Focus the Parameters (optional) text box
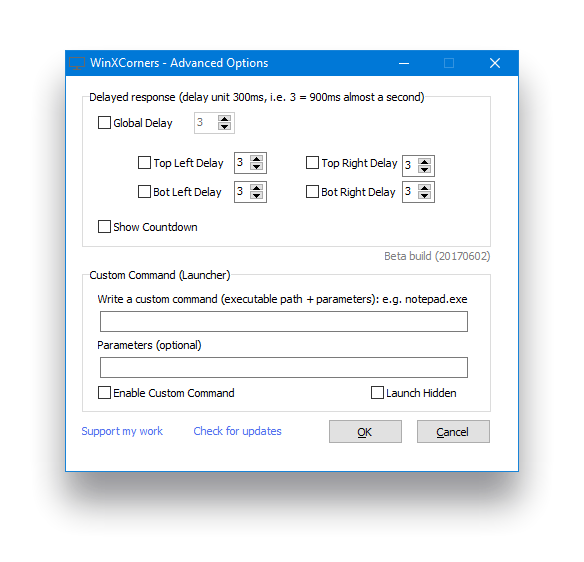The height and width of the screenshot is (562, 584). click(284, 368)
